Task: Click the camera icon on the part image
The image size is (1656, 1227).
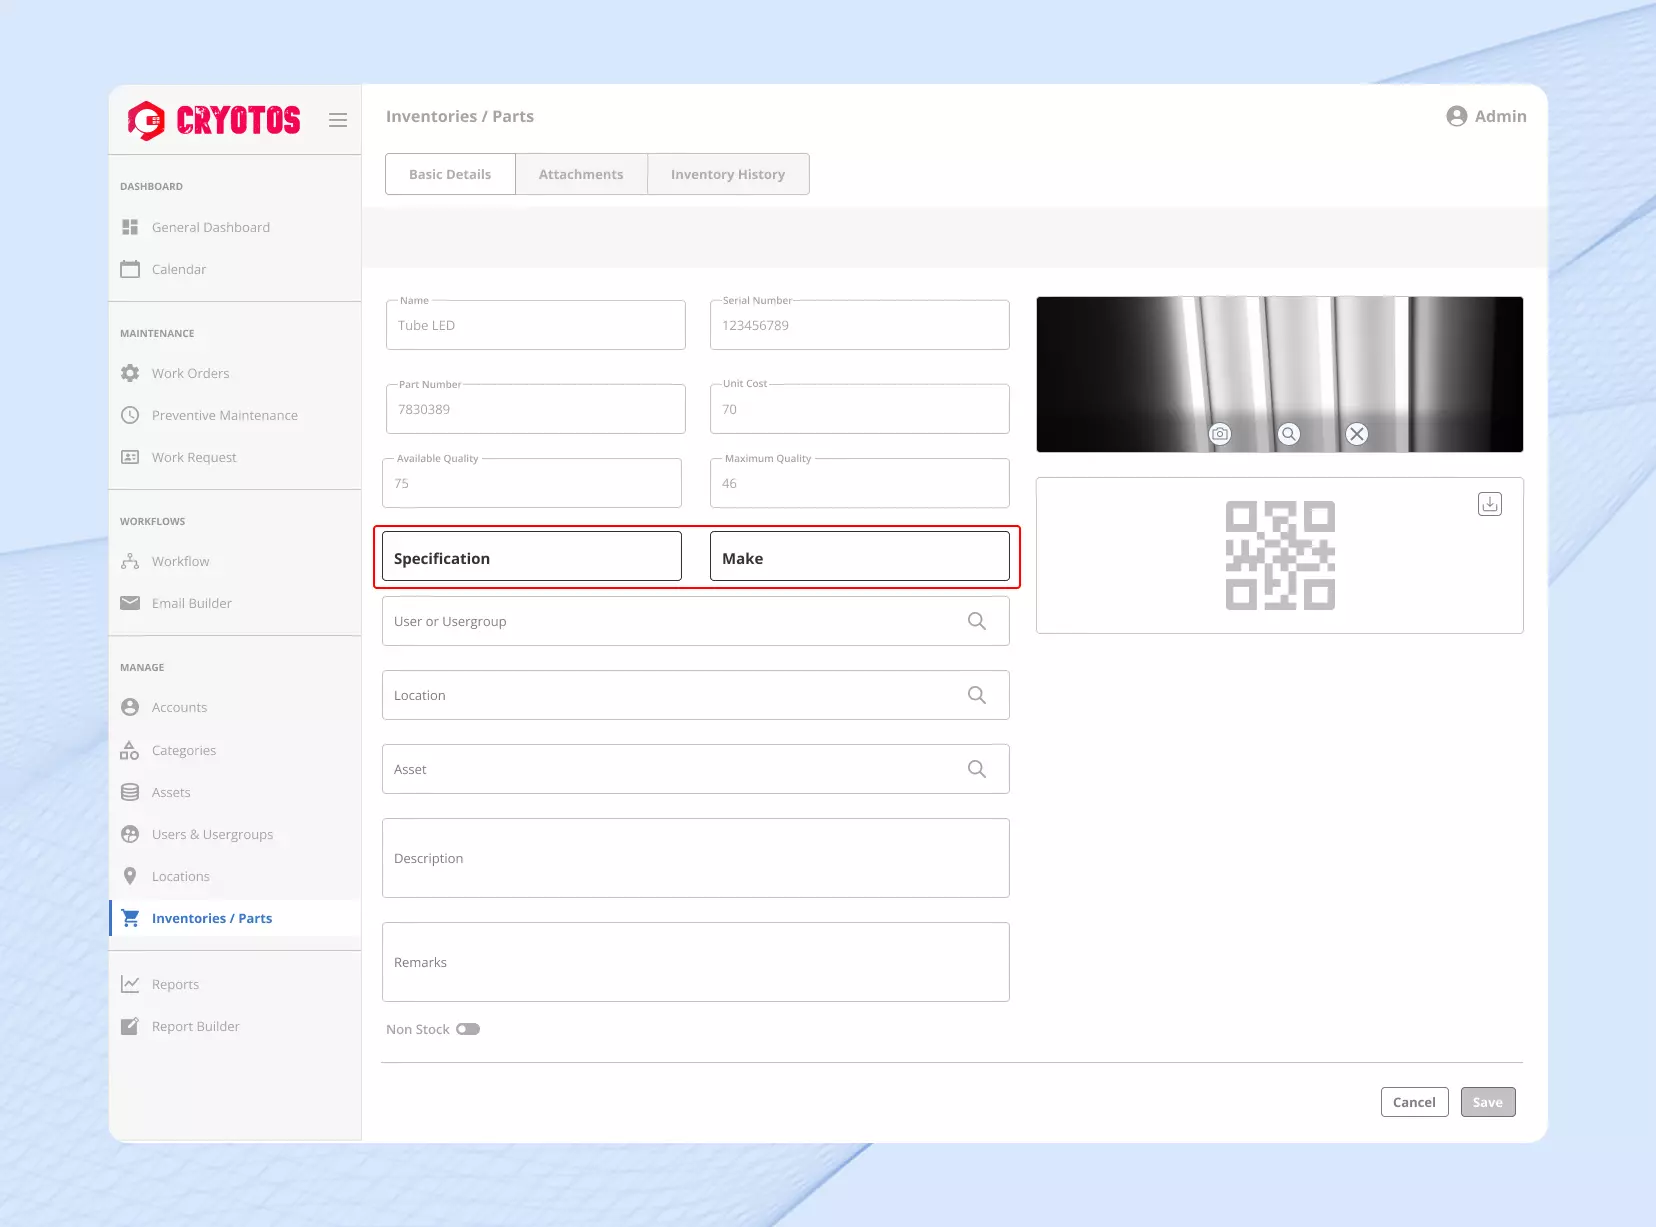Action: click(x=1221, y=434)
